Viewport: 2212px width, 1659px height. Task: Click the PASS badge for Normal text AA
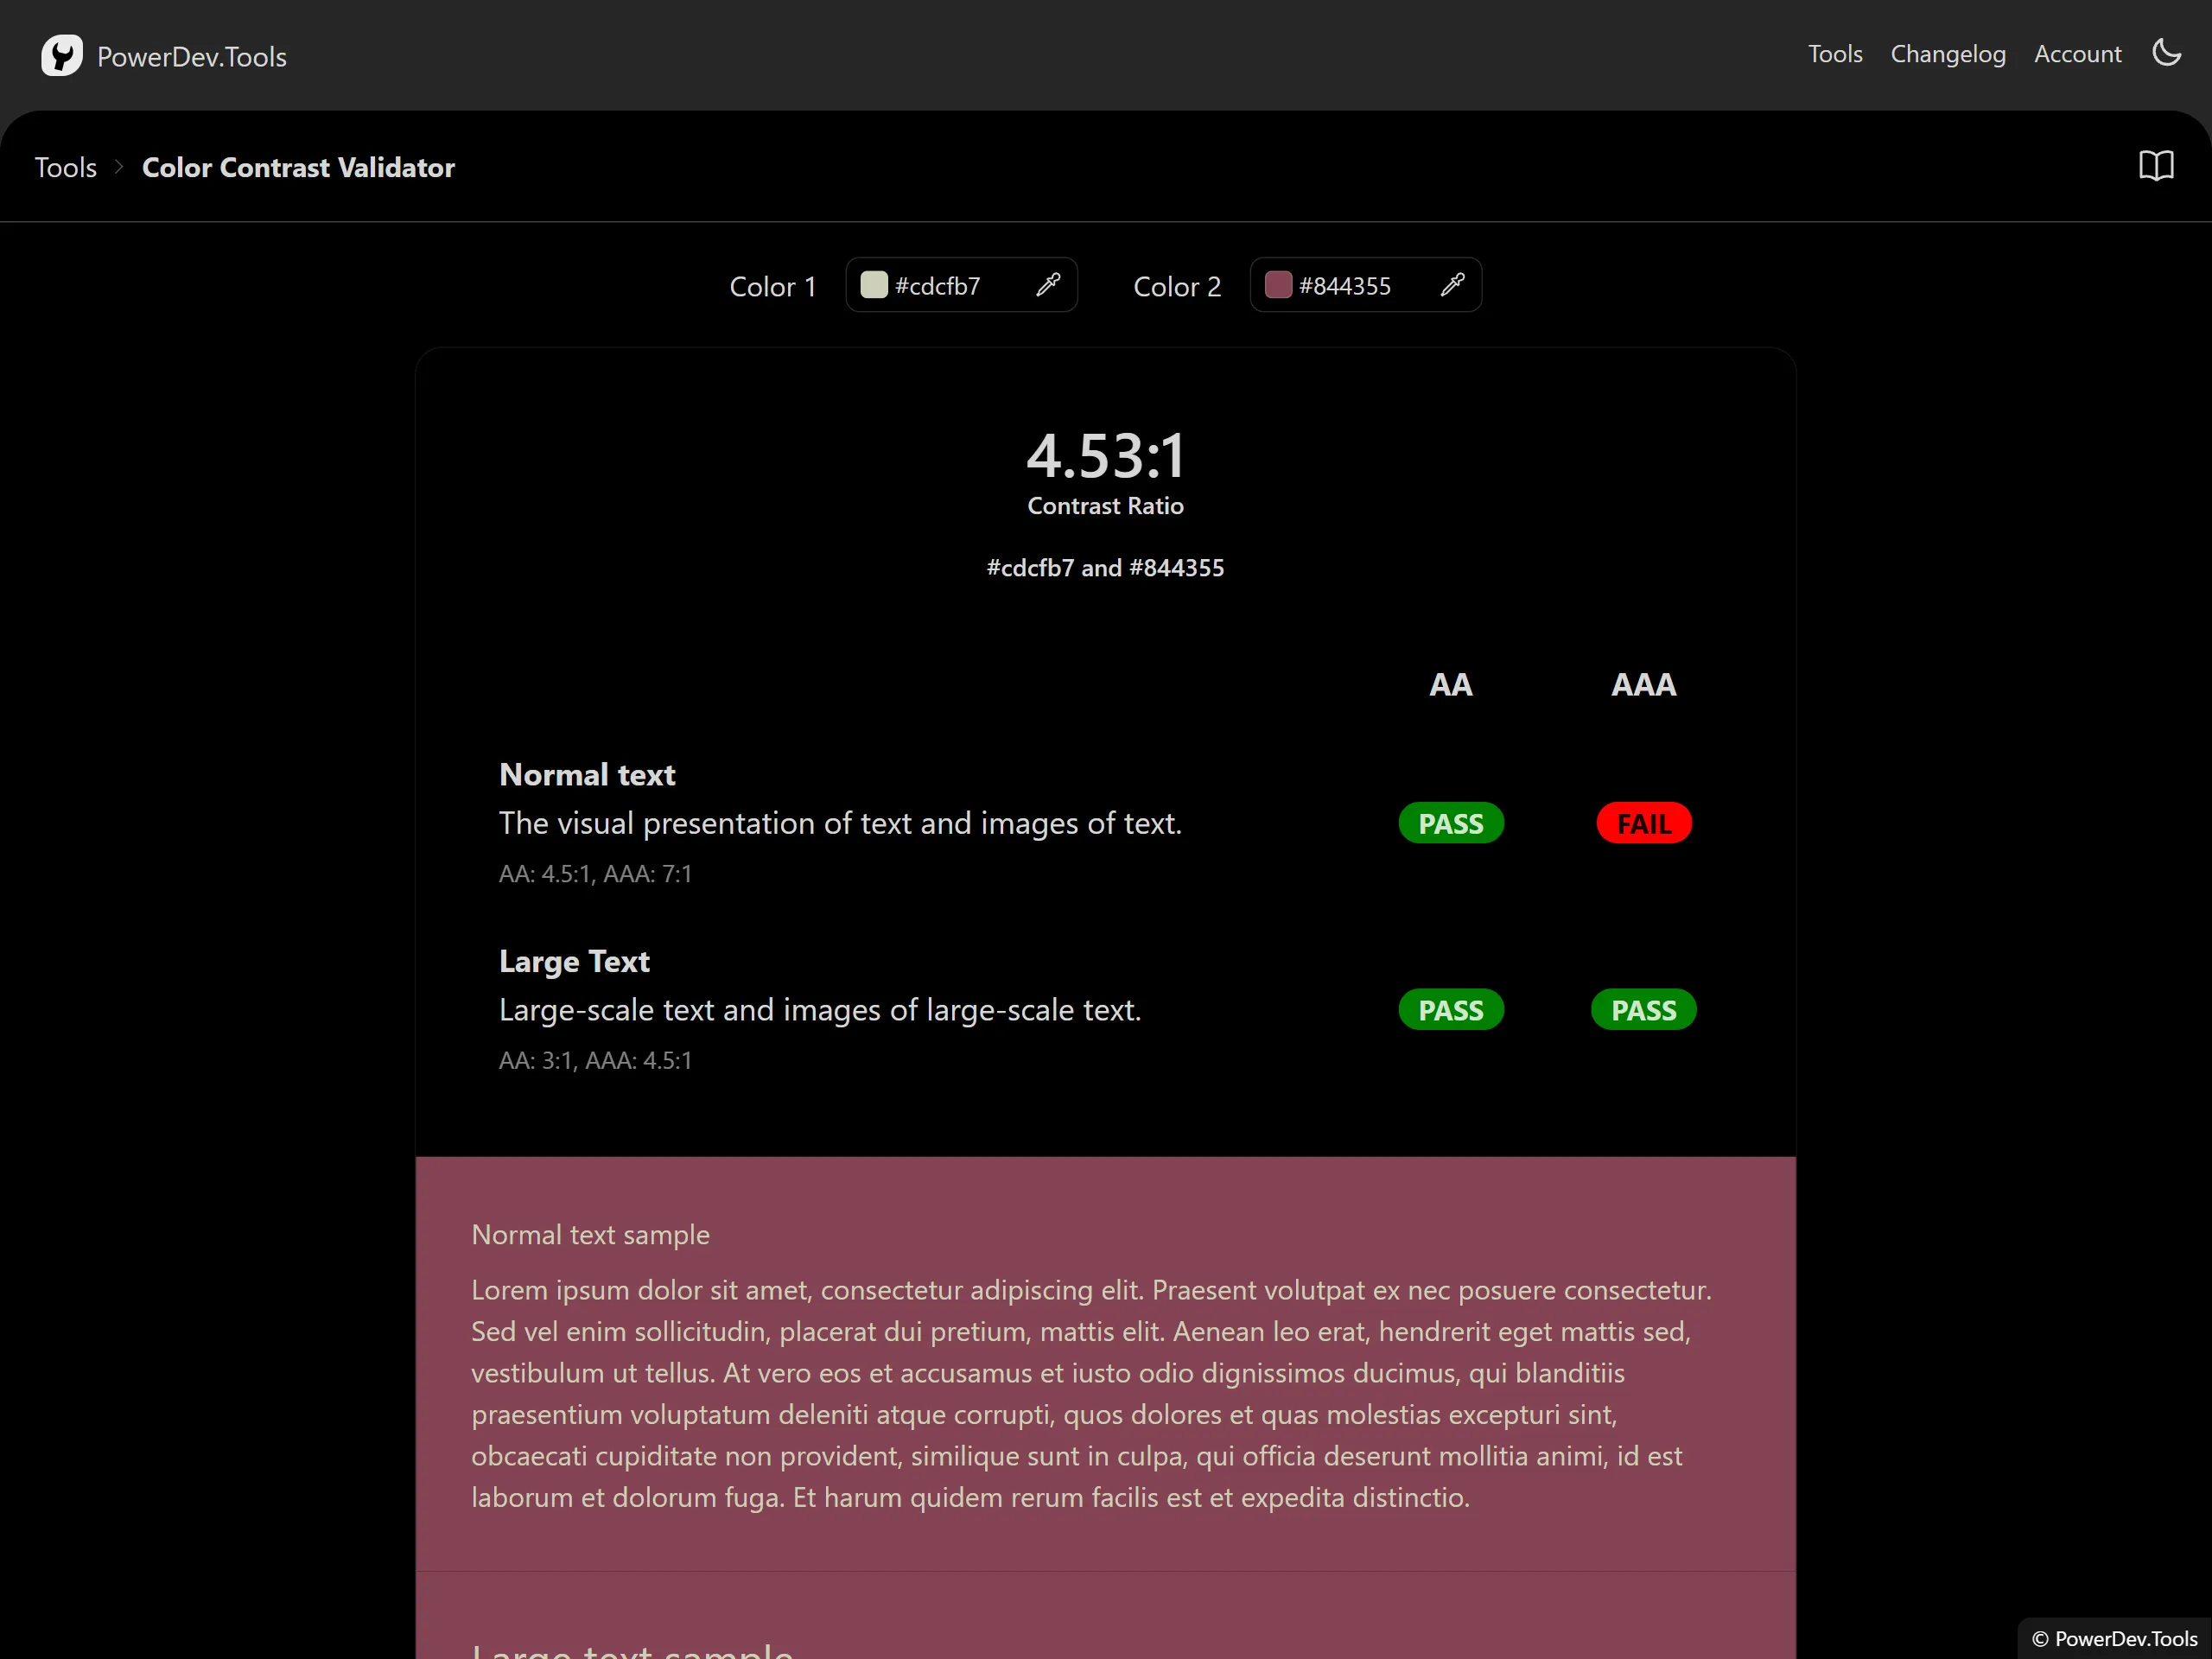coord(1450,824)
